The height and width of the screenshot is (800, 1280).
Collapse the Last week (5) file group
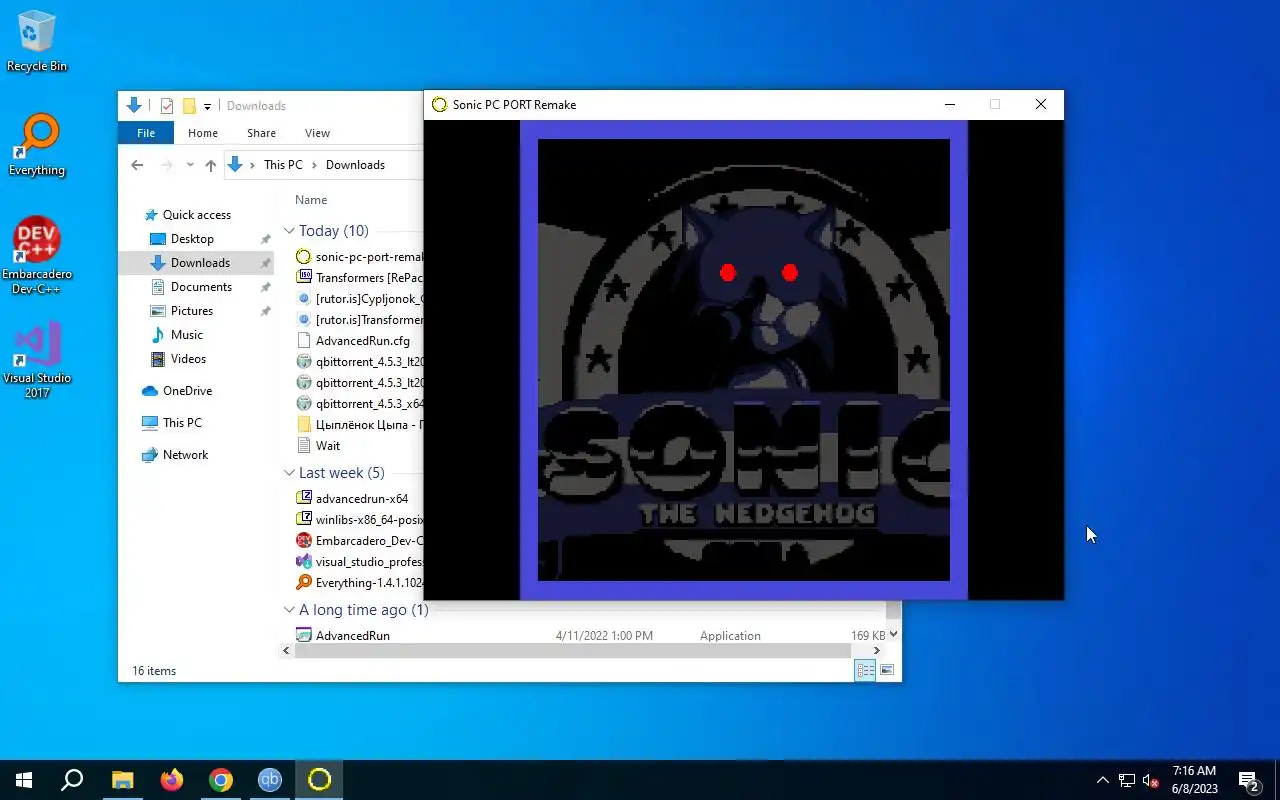tap(289, 473)
